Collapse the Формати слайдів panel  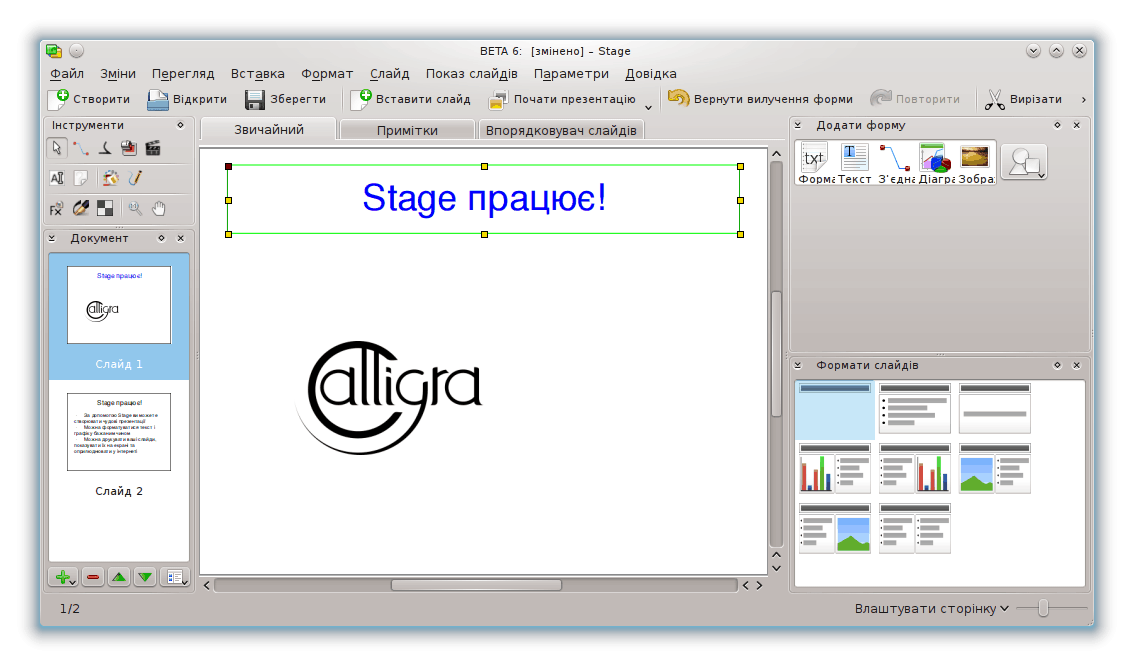[x=798, y=365]
